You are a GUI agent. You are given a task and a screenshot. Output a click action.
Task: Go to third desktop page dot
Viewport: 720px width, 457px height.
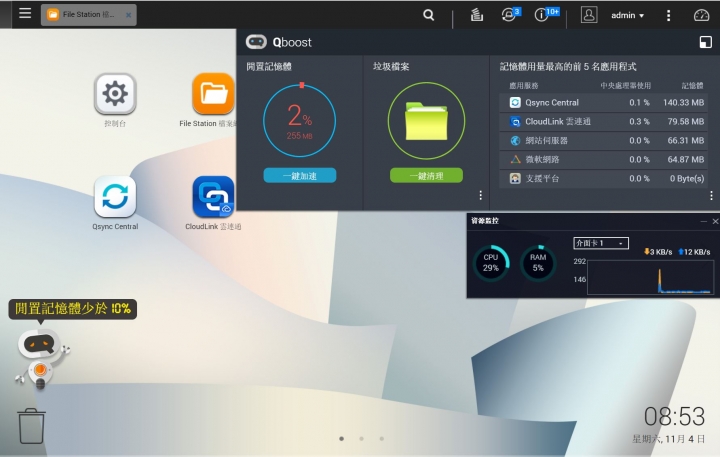pyautogui.click(x=382, y=439)
